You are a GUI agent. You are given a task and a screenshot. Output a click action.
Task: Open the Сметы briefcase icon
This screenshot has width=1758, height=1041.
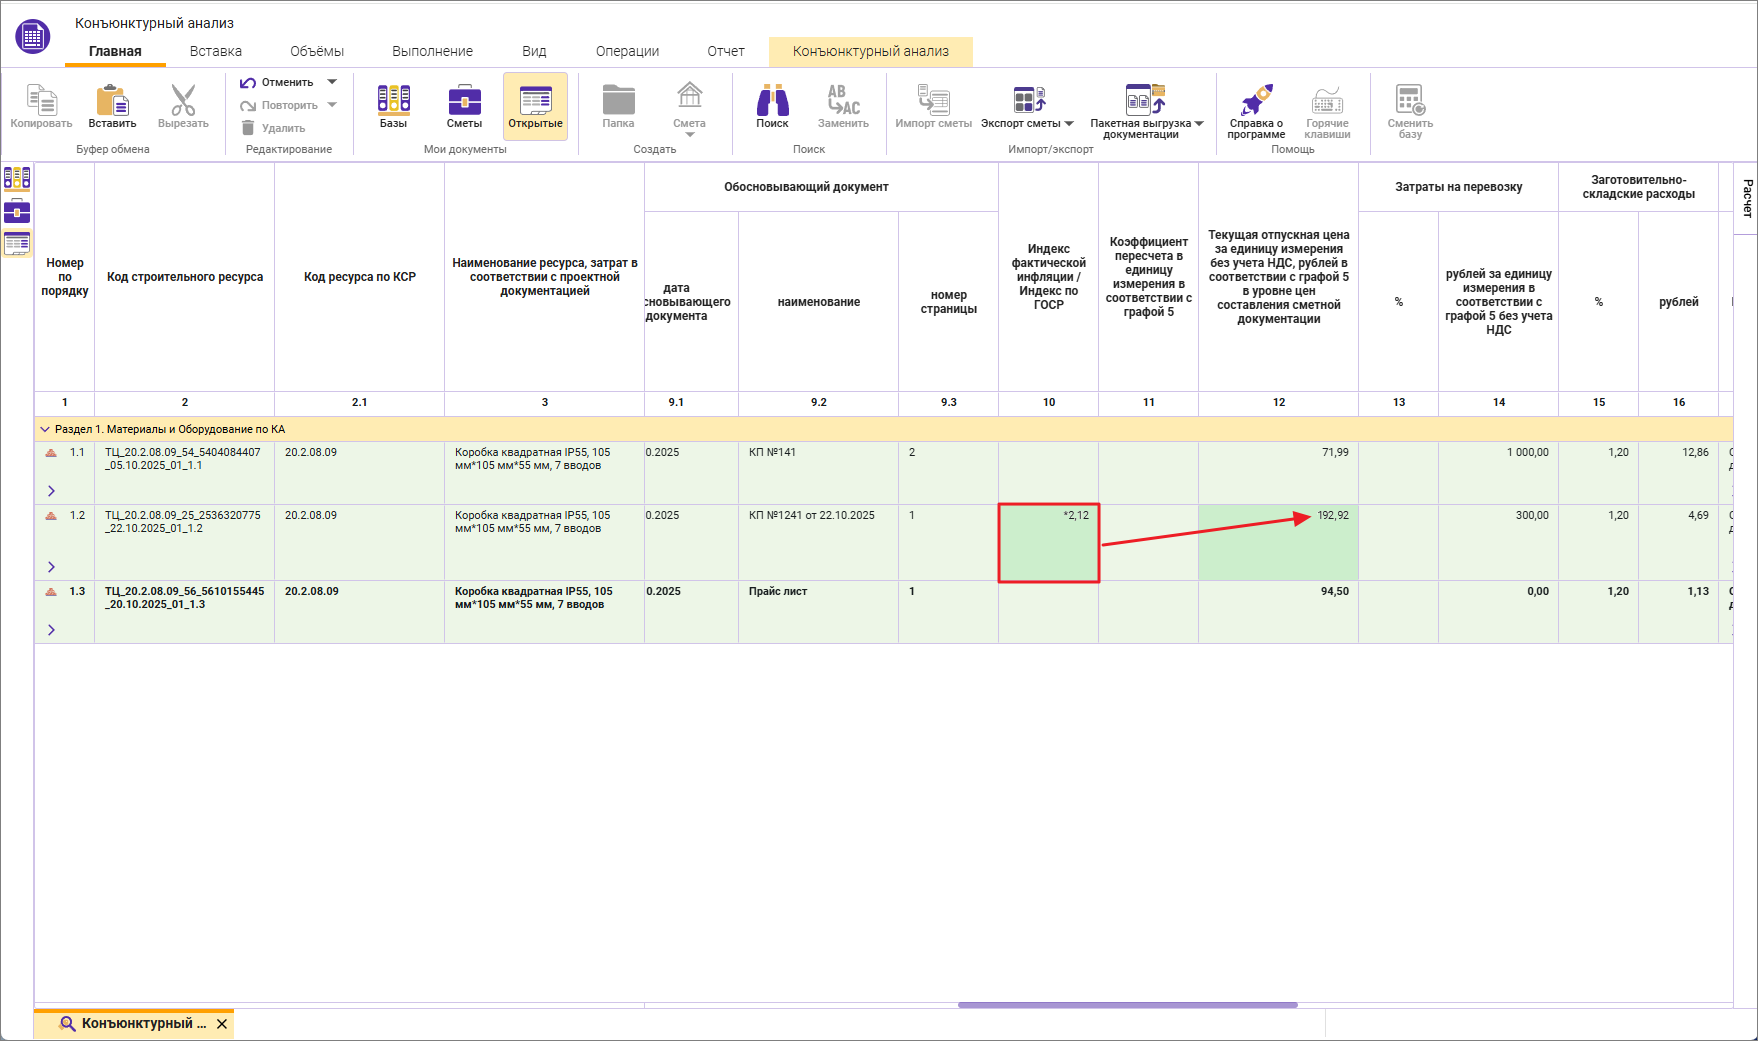(464, 102)
